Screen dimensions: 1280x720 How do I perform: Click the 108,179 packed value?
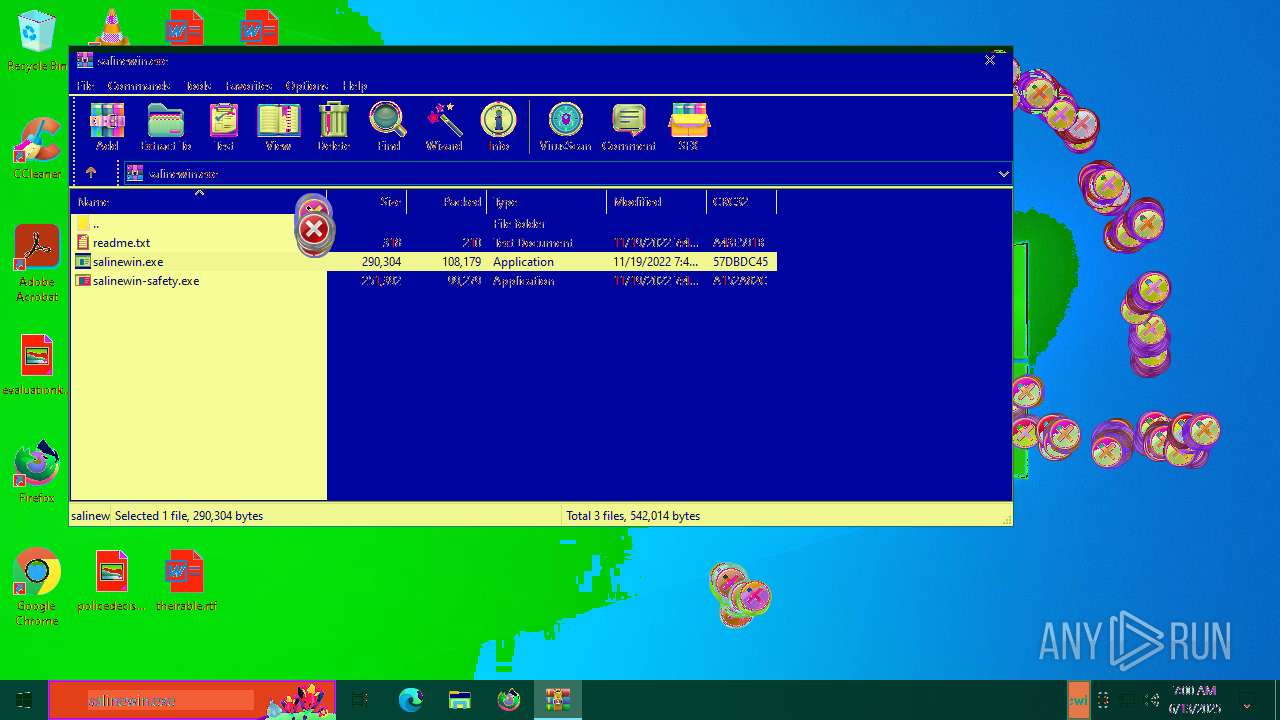click(461, 262)
